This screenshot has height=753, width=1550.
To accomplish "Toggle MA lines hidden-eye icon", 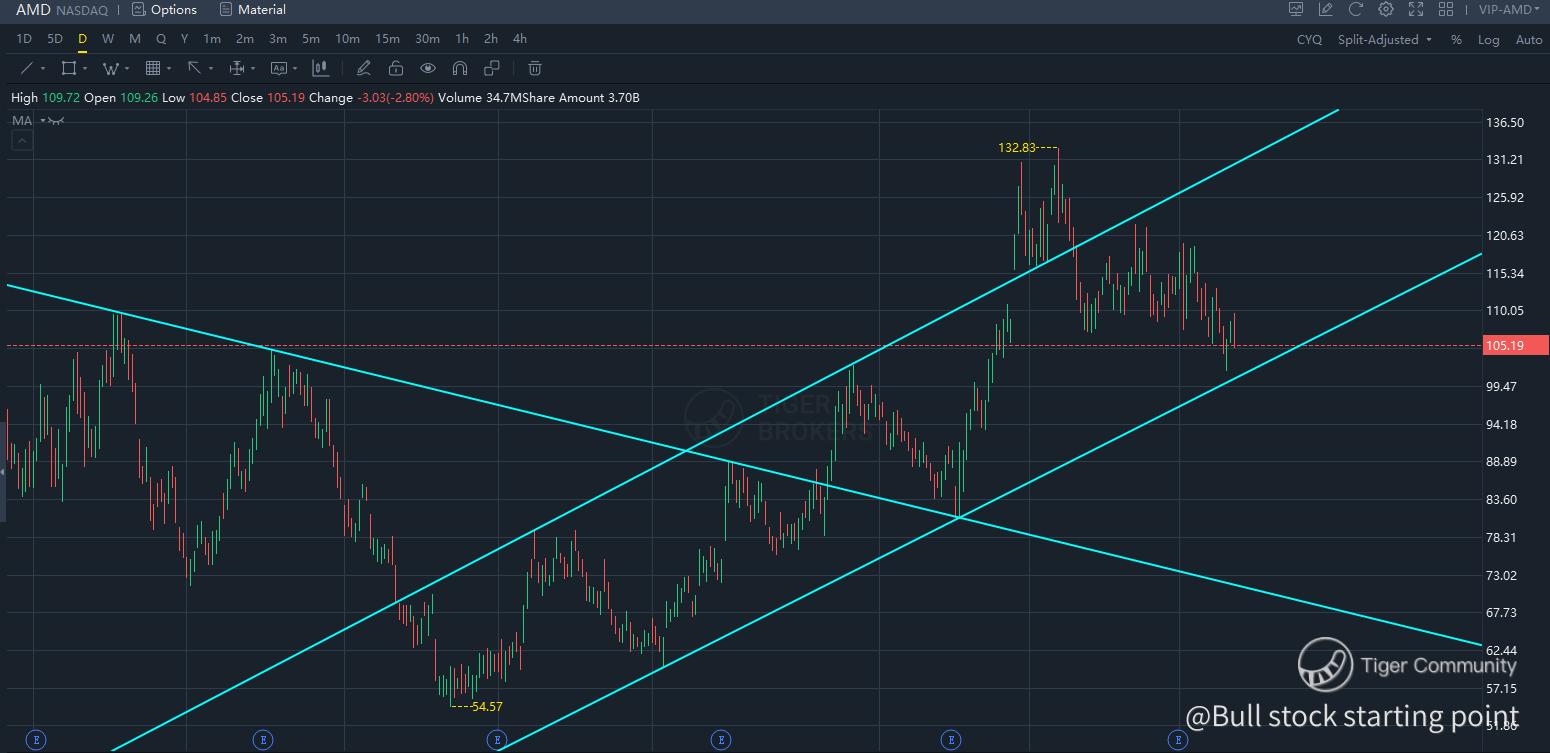I will tap(56, 120).
